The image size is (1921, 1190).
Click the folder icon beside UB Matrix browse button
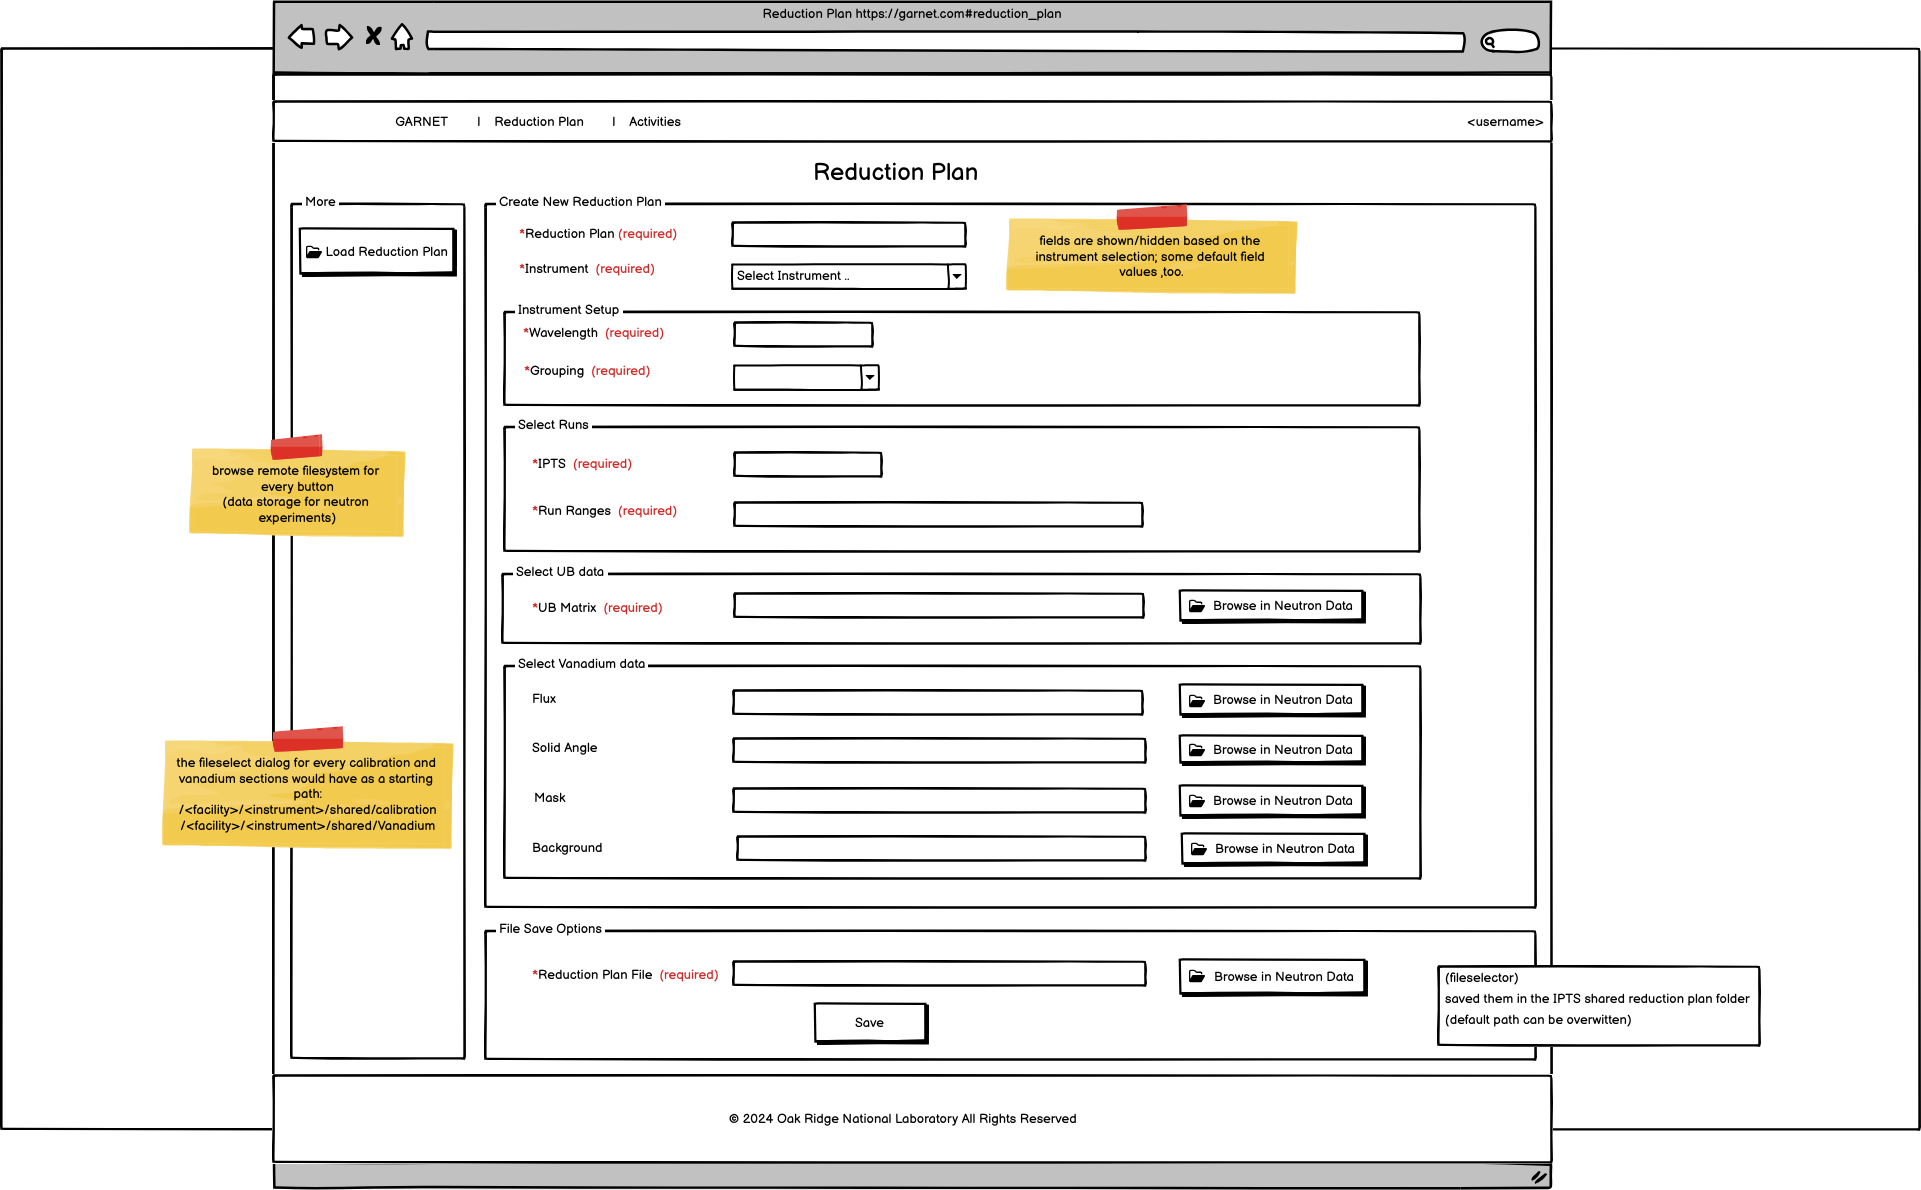(1197, 605)
